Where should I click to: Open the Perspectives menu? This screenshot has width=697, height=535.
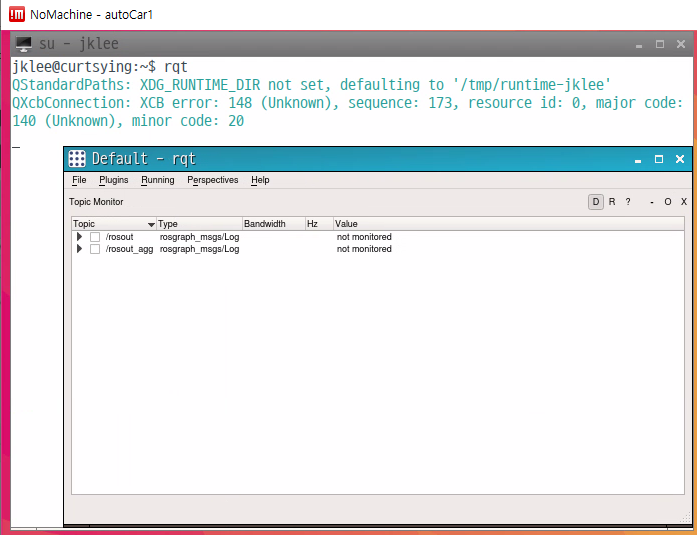pyautogui.click(x=213, y=180)
